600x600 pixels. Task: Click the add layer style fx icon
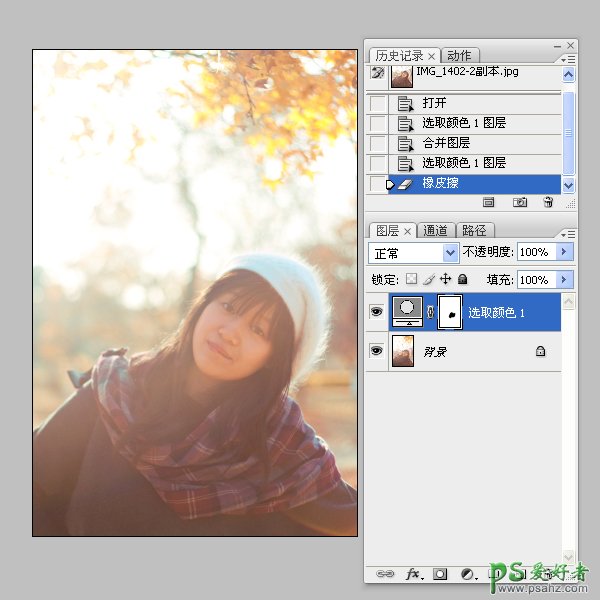point(412,575)
